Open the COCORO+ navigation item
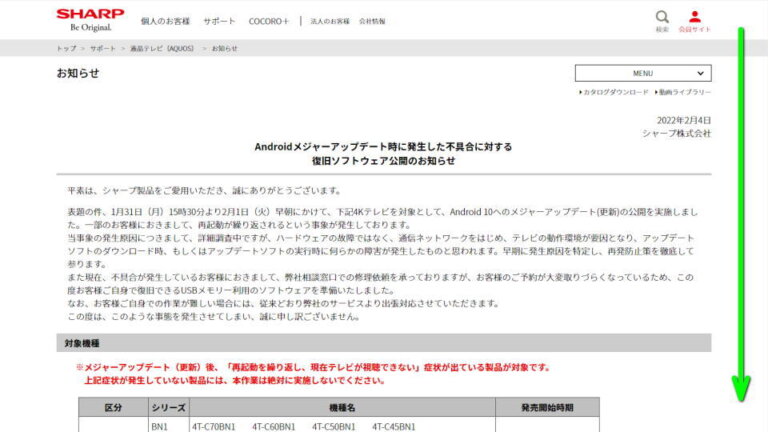This screenshot has width=768, height=432. pos(268,20)
